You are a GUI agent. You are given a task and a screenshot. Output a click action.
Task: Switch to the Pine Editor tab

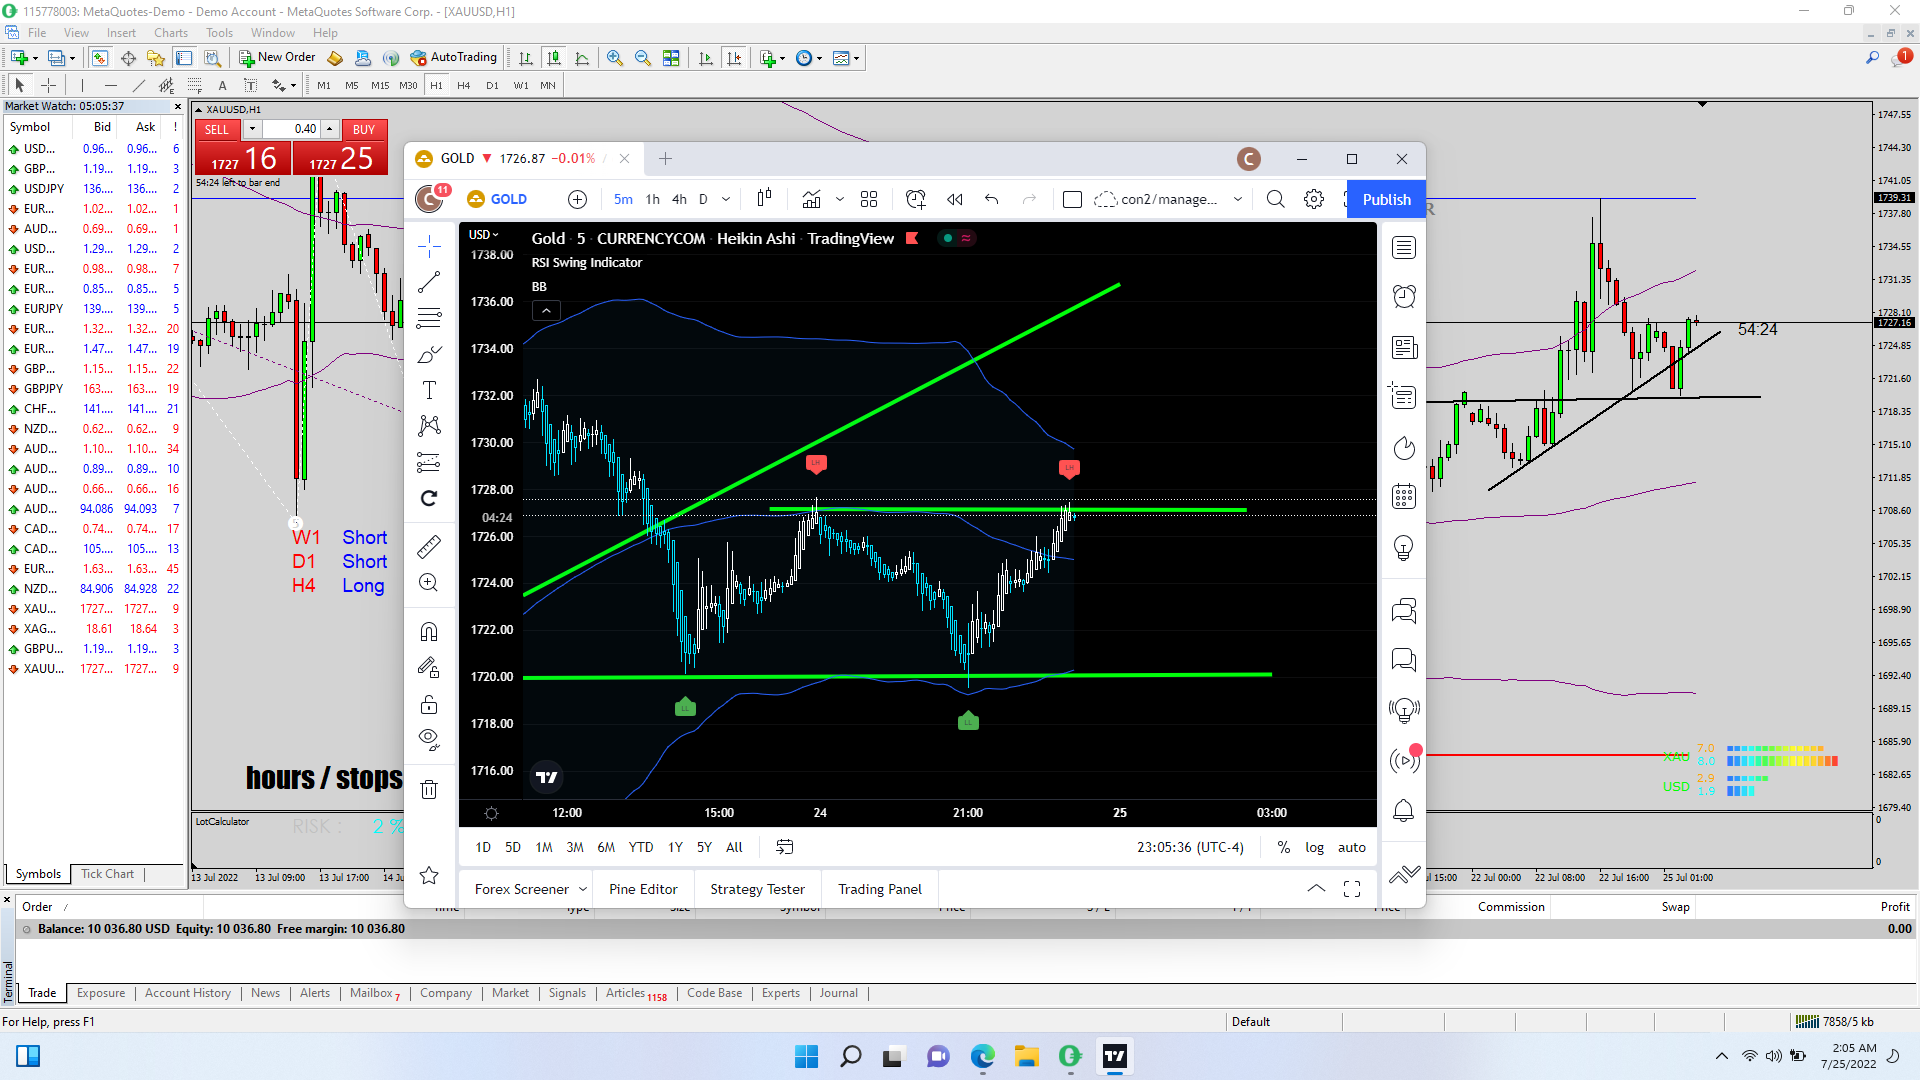coord(643,889)
